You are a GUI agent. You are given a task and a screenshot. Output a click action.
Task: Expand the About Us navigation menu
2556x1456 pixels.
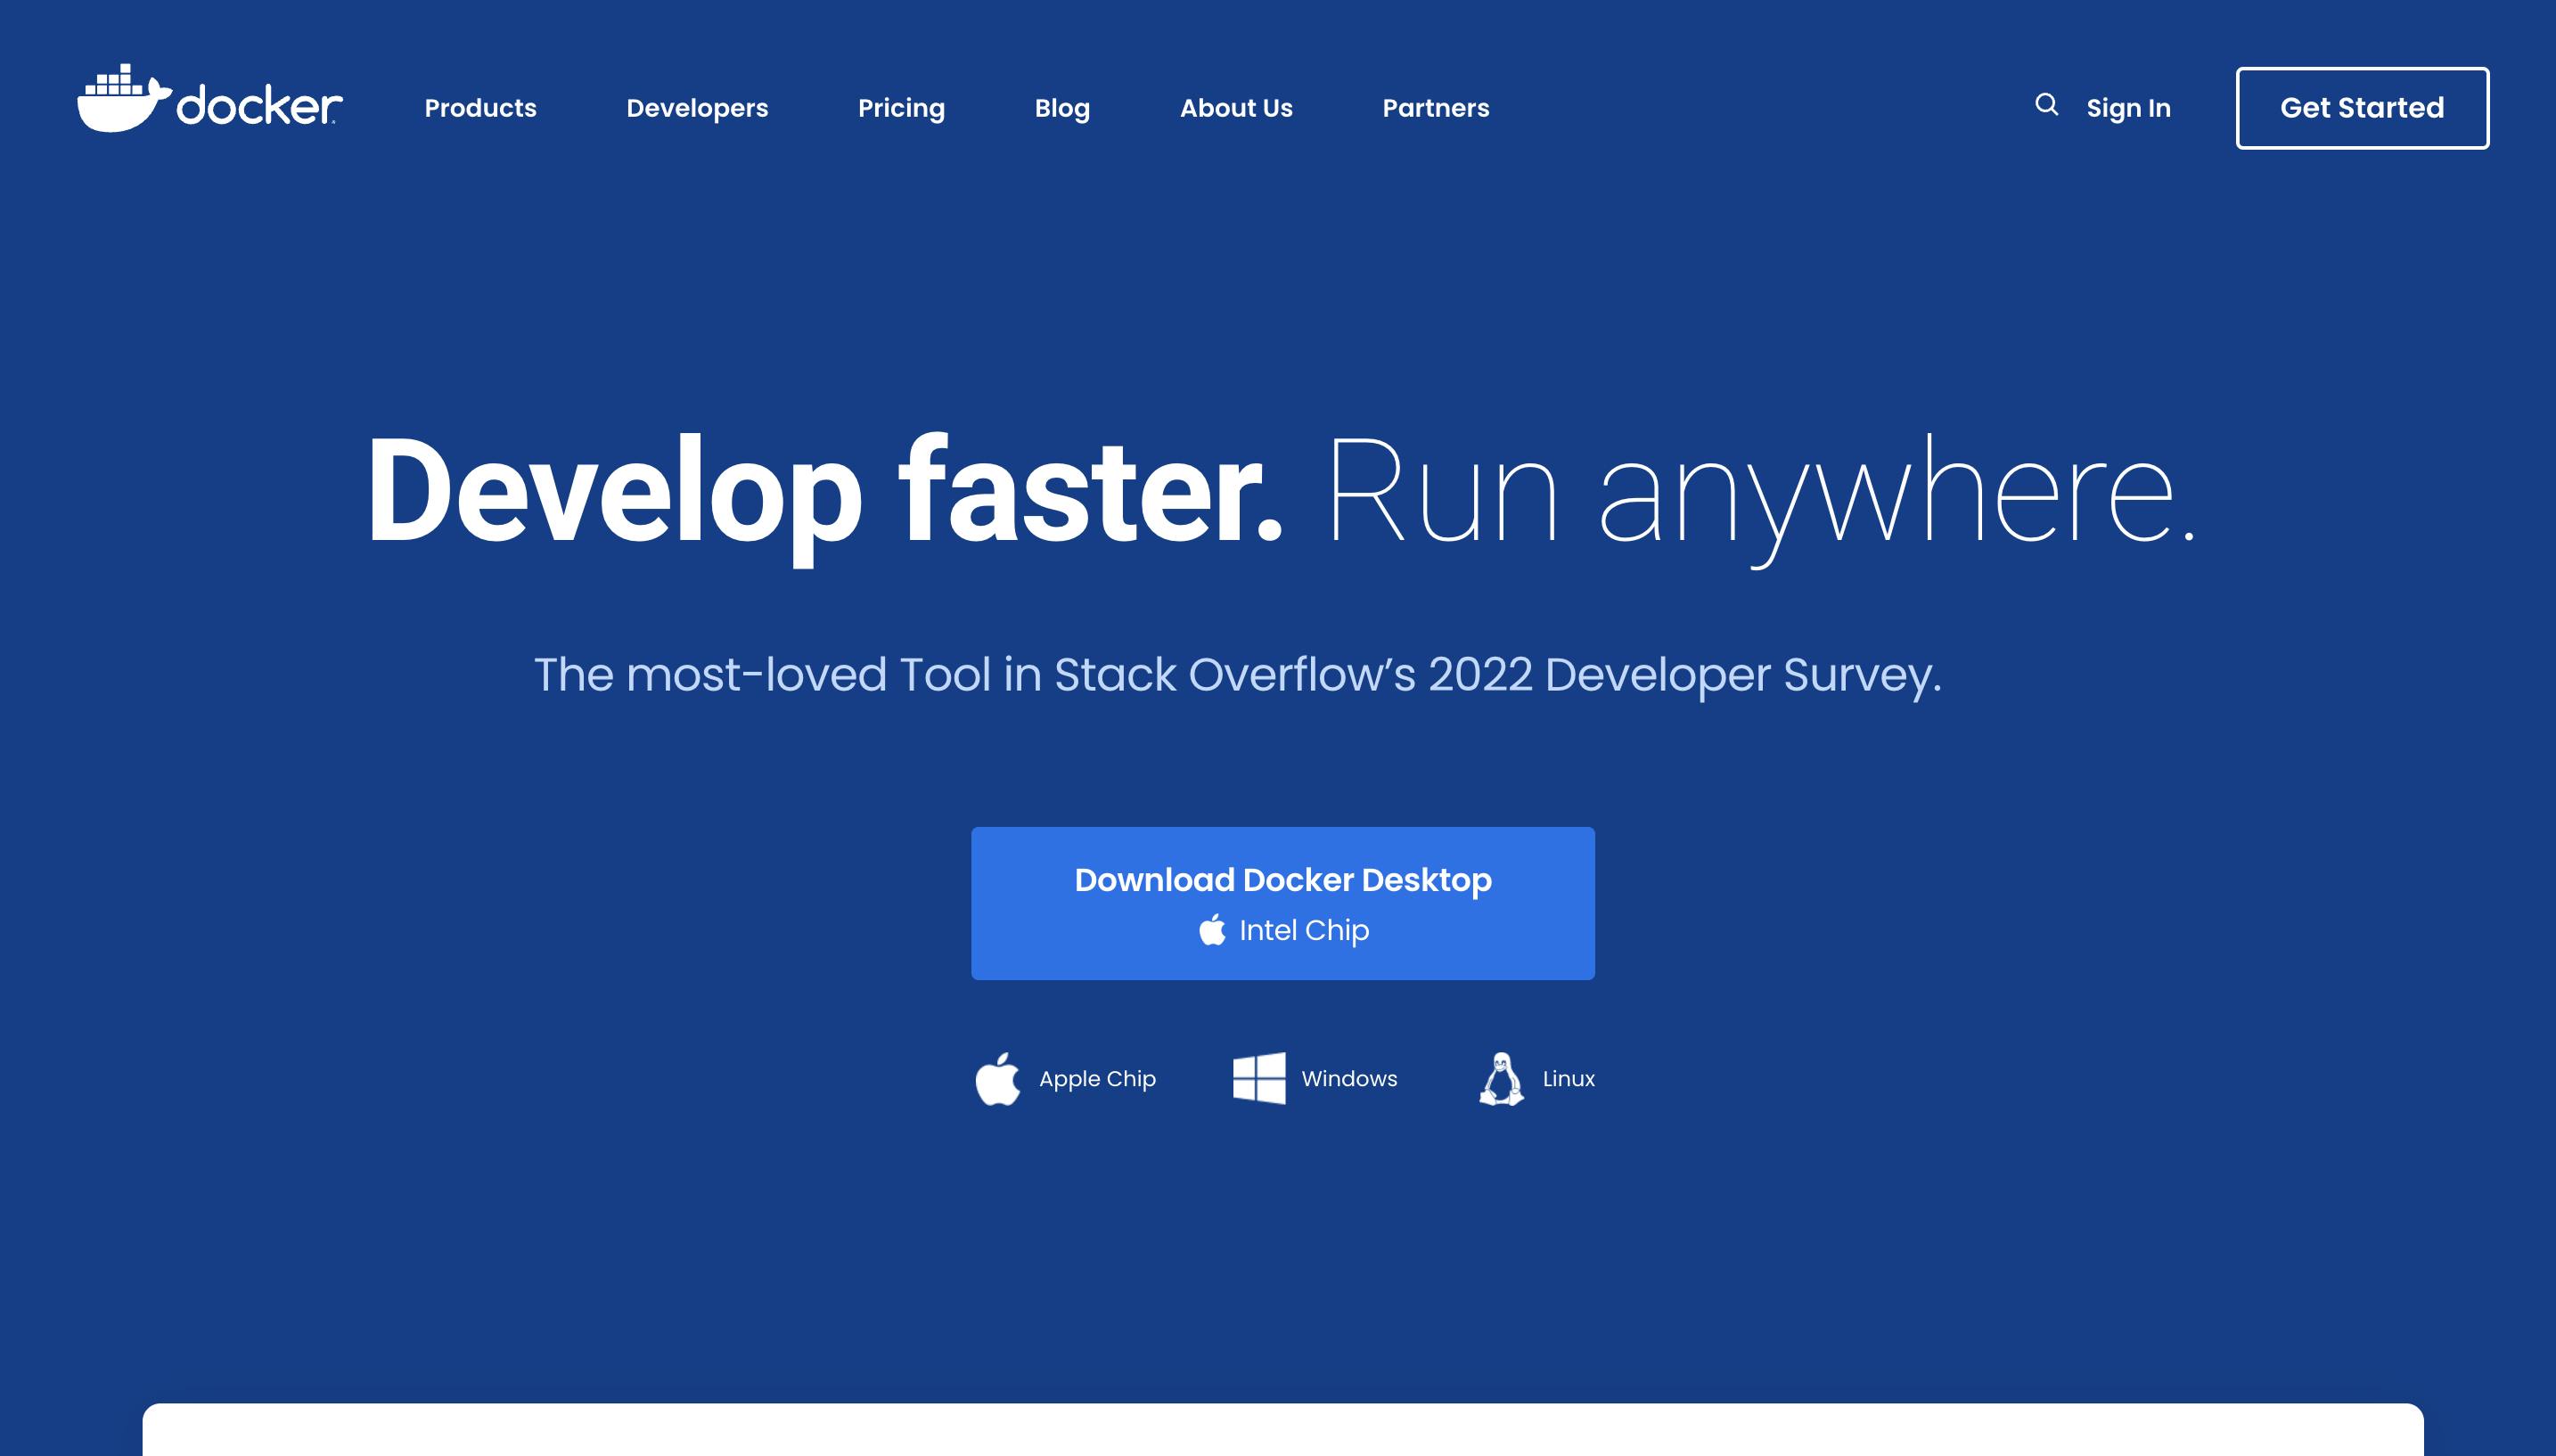point(1236,109)
